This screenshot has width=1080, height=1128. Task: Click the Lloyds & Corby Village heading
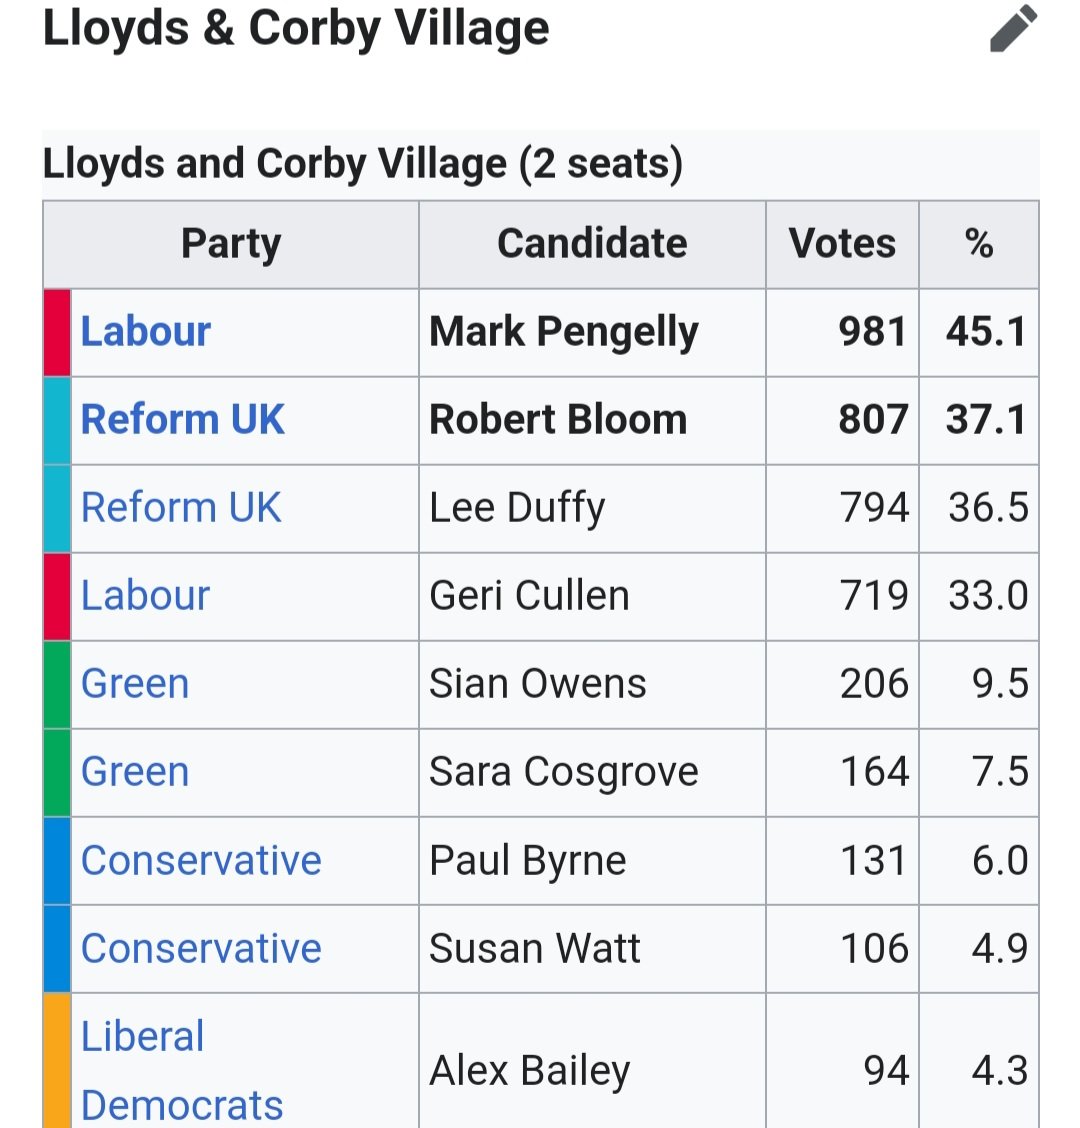(296, 29)
